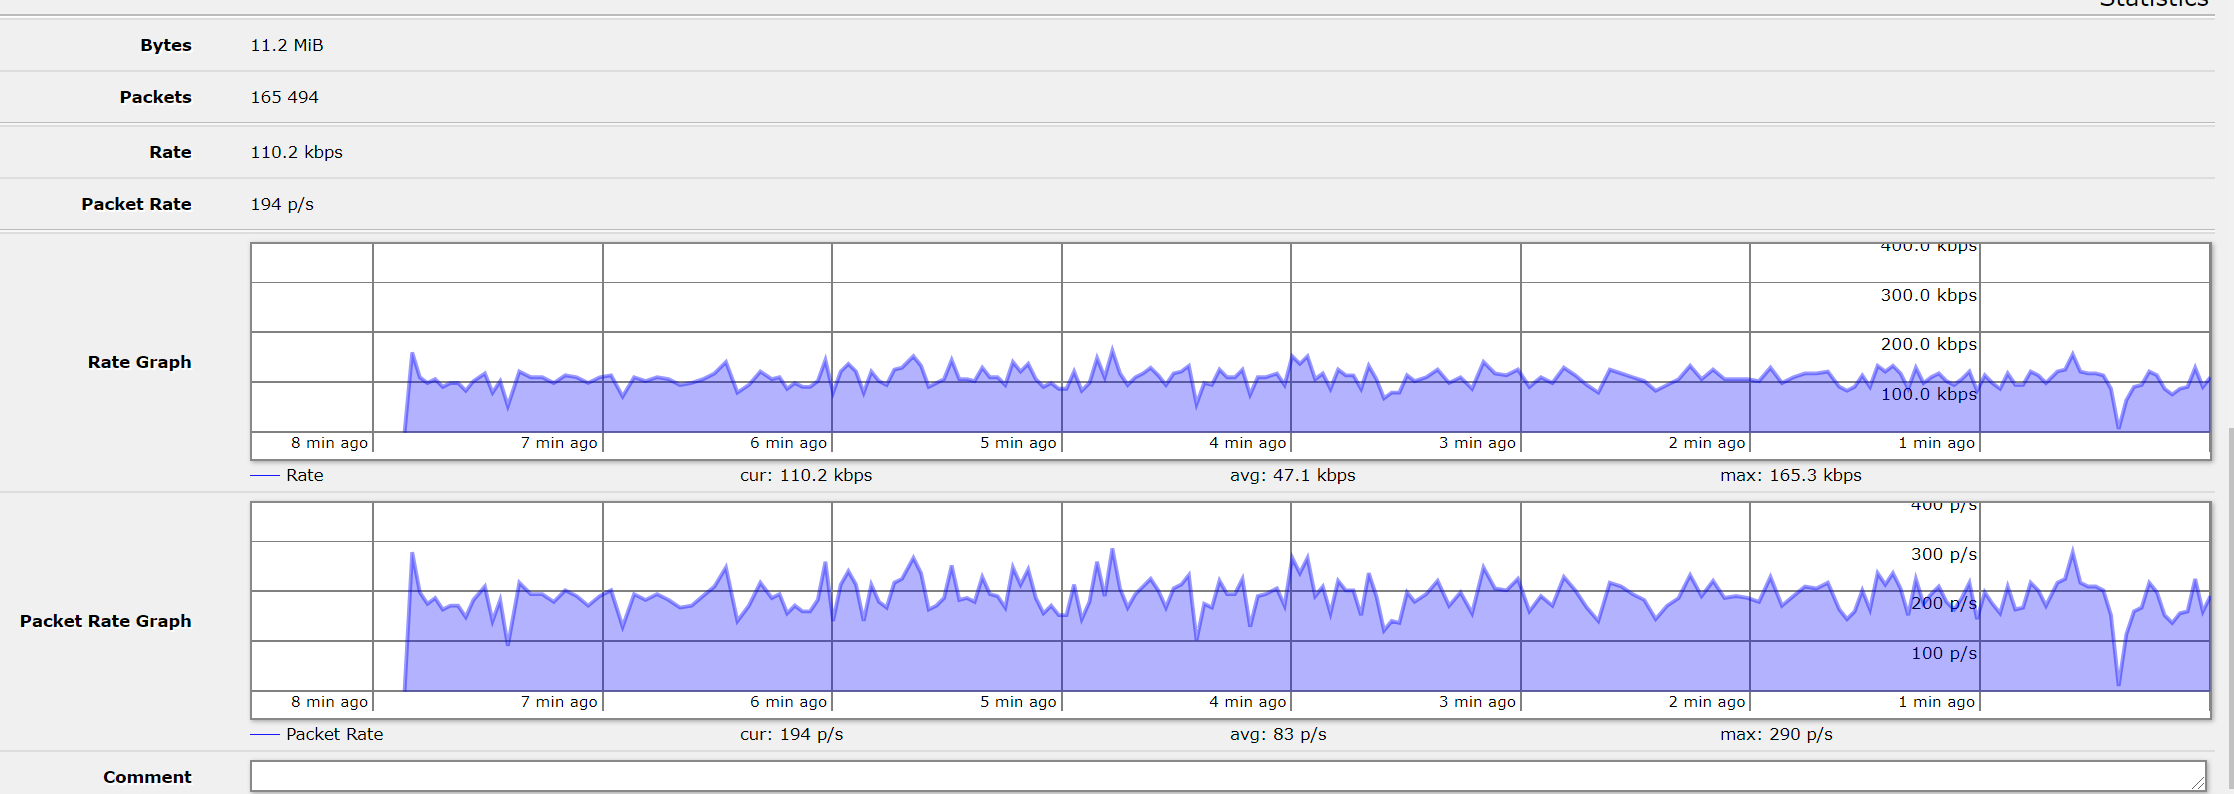Viewport: 2234px width, 794px height.
Task: Click 1 min ago marker on Packet Rate graph
Action: (1936, 702)
